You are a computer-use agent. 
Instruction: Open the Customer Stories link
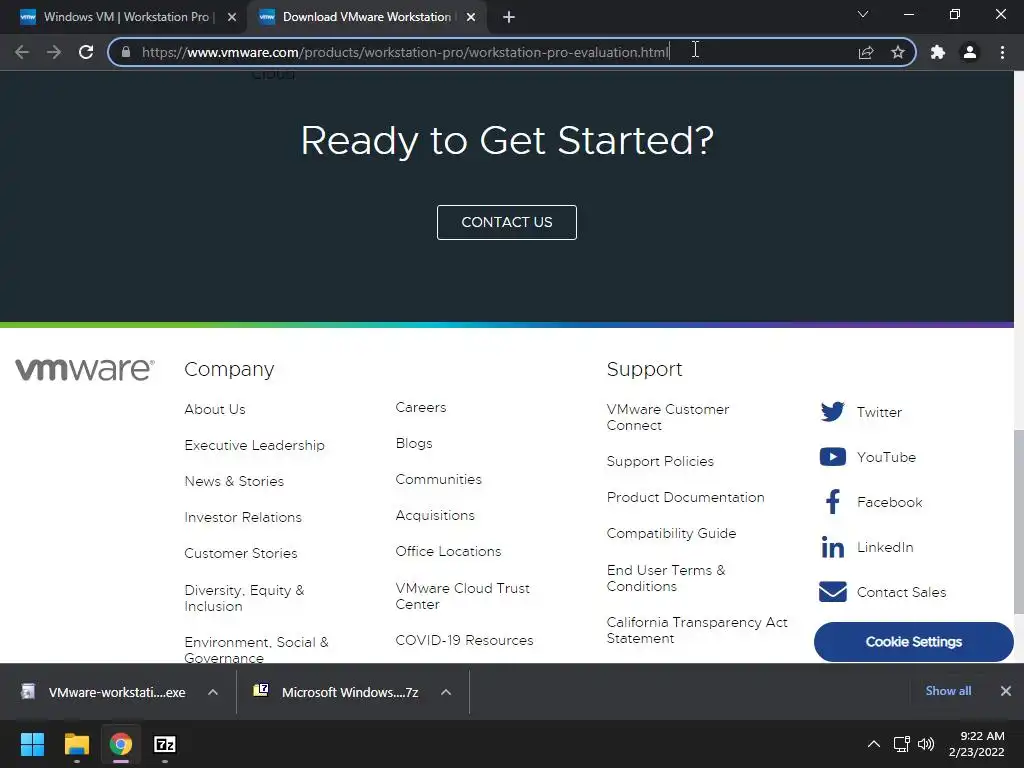[241, 553]
